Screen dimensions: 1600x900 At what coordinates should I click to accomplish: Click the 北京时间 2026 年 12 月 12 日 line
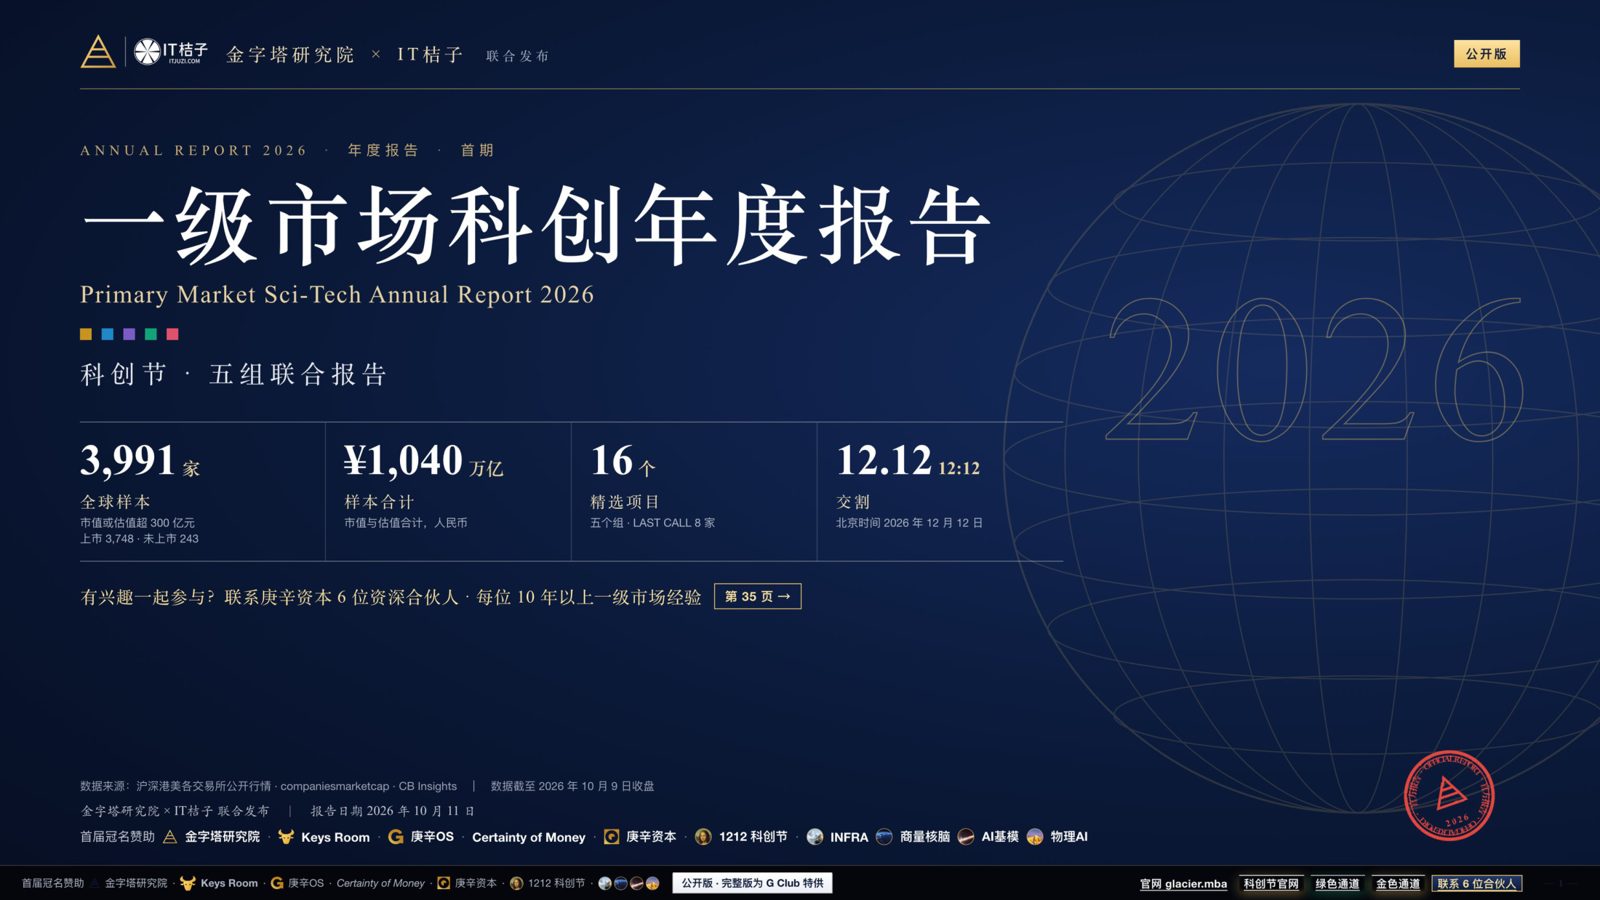pyautogui.click(x=909, y=523)
